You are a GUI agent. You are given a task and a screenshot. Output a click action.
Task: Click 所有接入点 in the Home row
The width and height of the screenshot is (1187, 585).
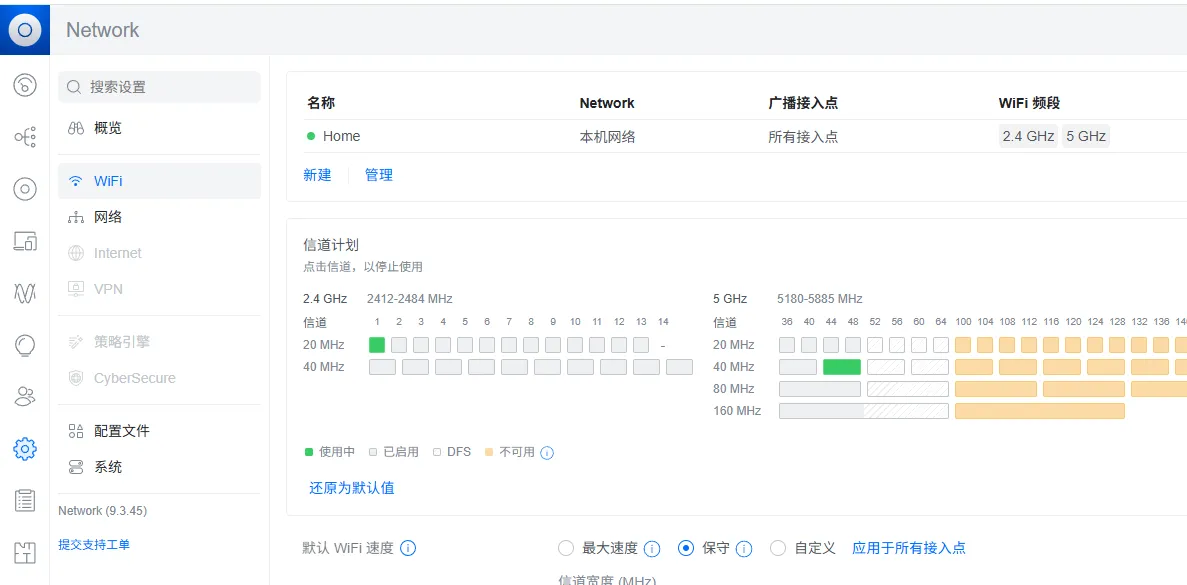pos(803,137)
